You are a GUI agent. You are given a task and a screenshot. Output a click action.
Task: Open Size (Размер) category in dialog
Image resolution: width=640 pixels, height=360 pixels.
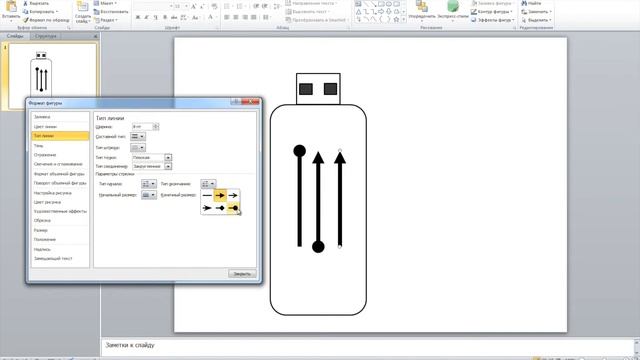point(60,230)
